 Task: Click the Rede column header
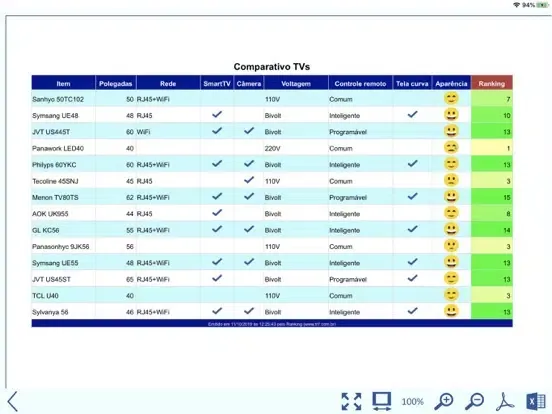(x=168, y=83)
